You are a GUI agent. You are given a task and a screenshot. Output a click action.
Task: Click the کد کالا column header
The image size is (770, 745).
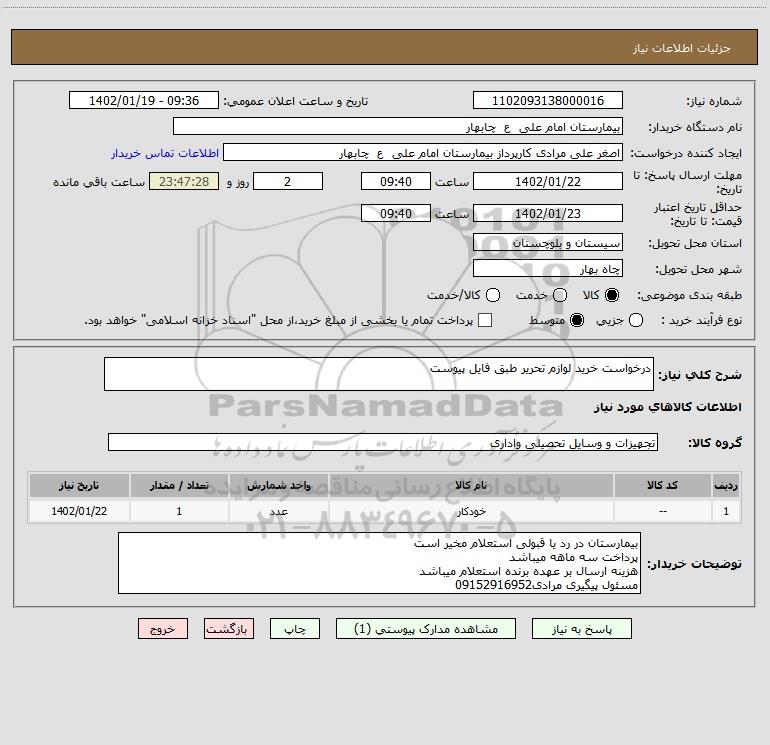(662, 485)
